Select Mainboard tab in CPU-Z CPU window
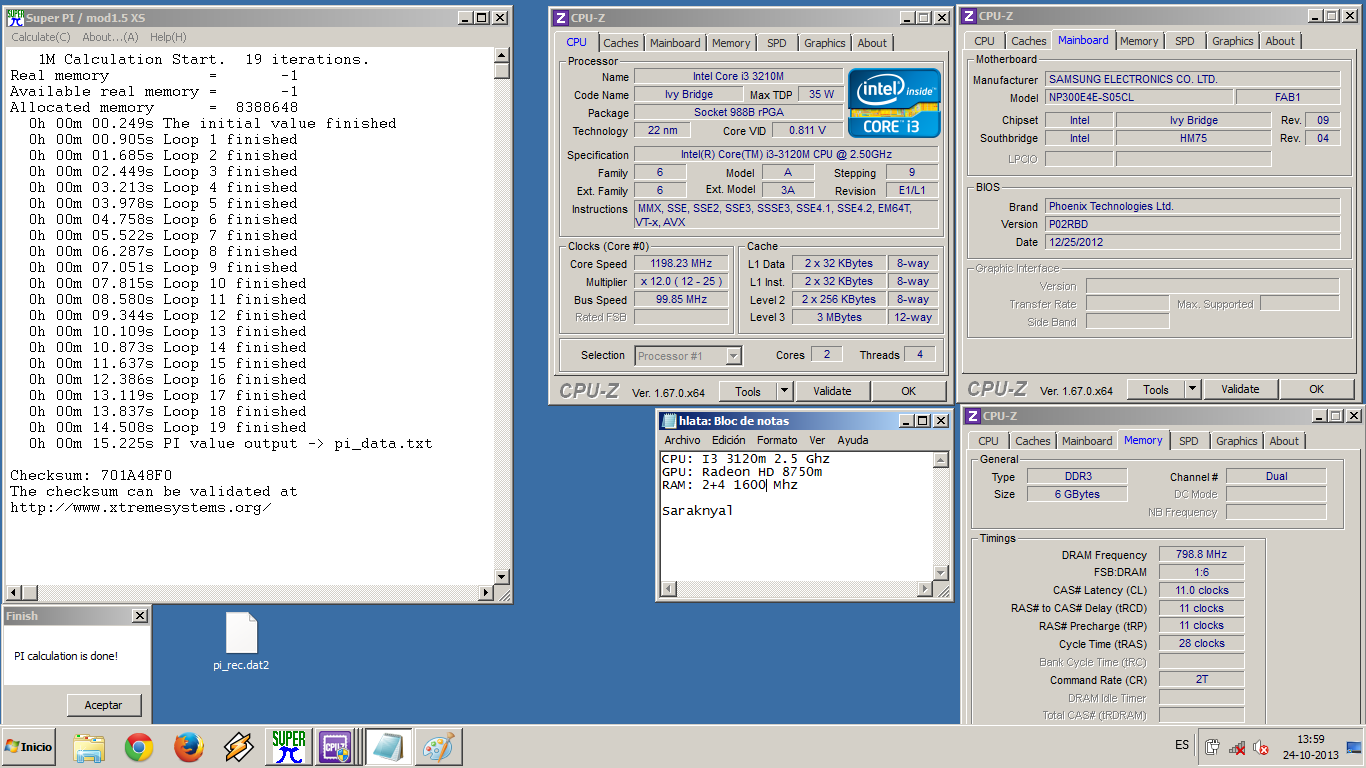 click(675, 43)
